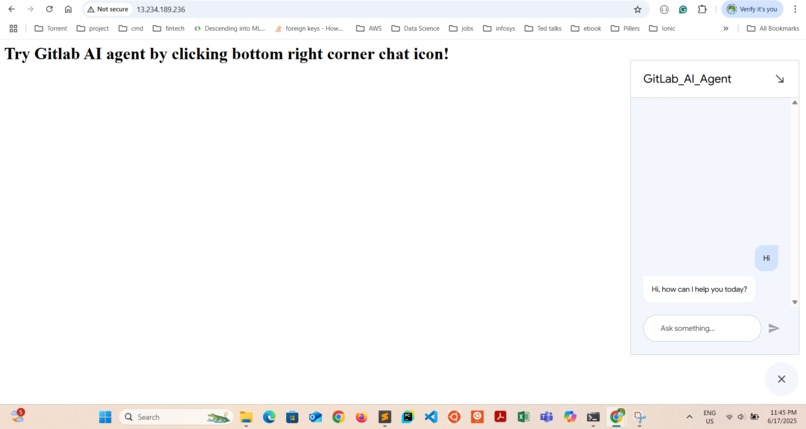Click the page heading about Gitlab AI agent
806x429 pixels.
(227, 53)
